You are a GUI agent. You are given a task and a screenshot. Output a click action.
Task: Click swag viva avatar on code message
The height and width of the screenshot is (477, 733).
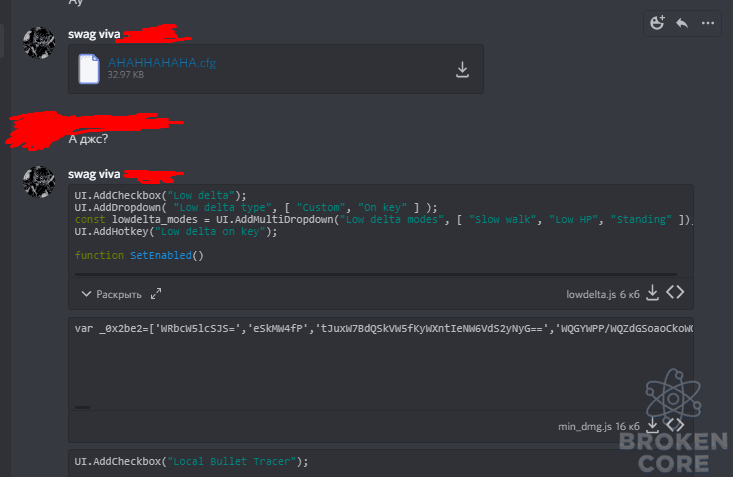pyautogui.click(x=39, y=182)
